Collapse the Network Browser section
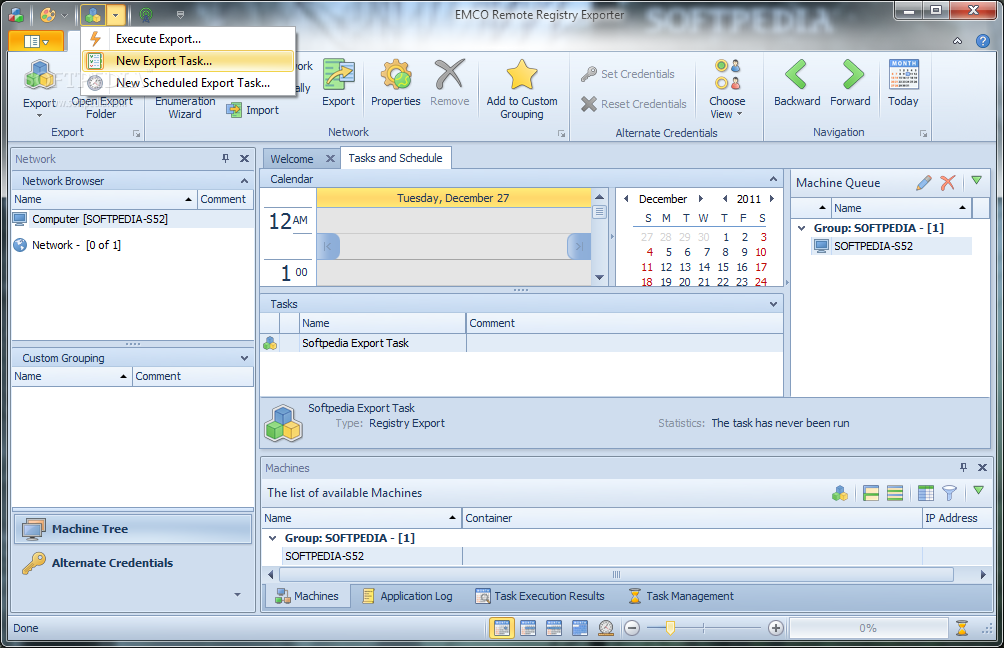The height and width of the screenshot is (648, 1004). coord(244,181)
